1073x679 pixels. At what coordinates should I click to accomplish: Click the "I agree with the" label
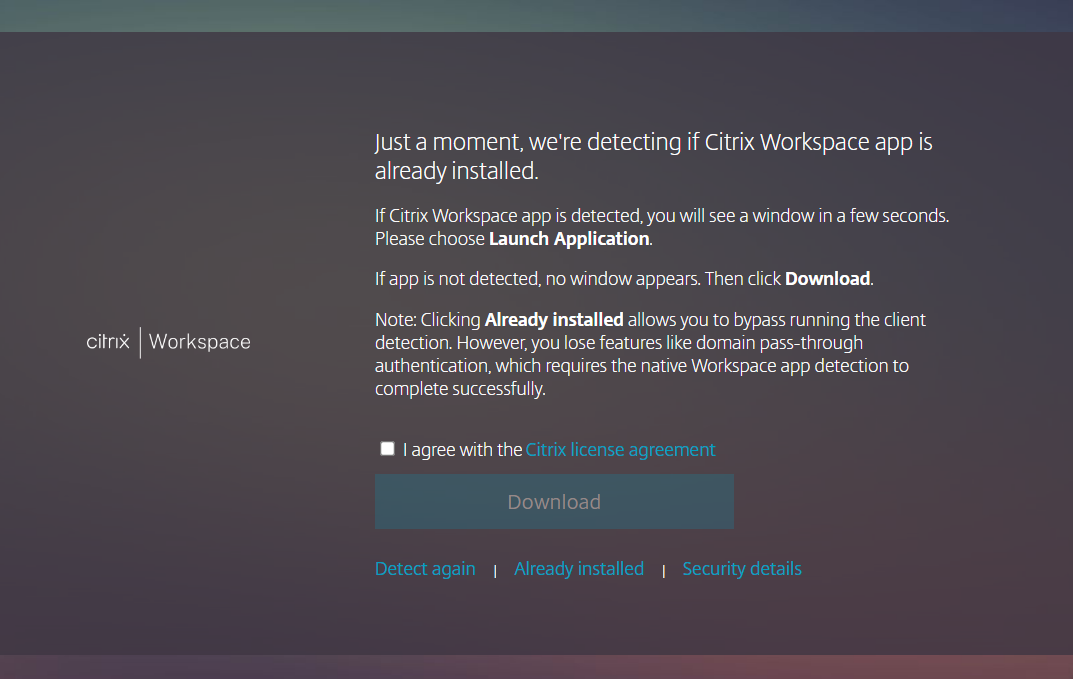coord(462,450)
